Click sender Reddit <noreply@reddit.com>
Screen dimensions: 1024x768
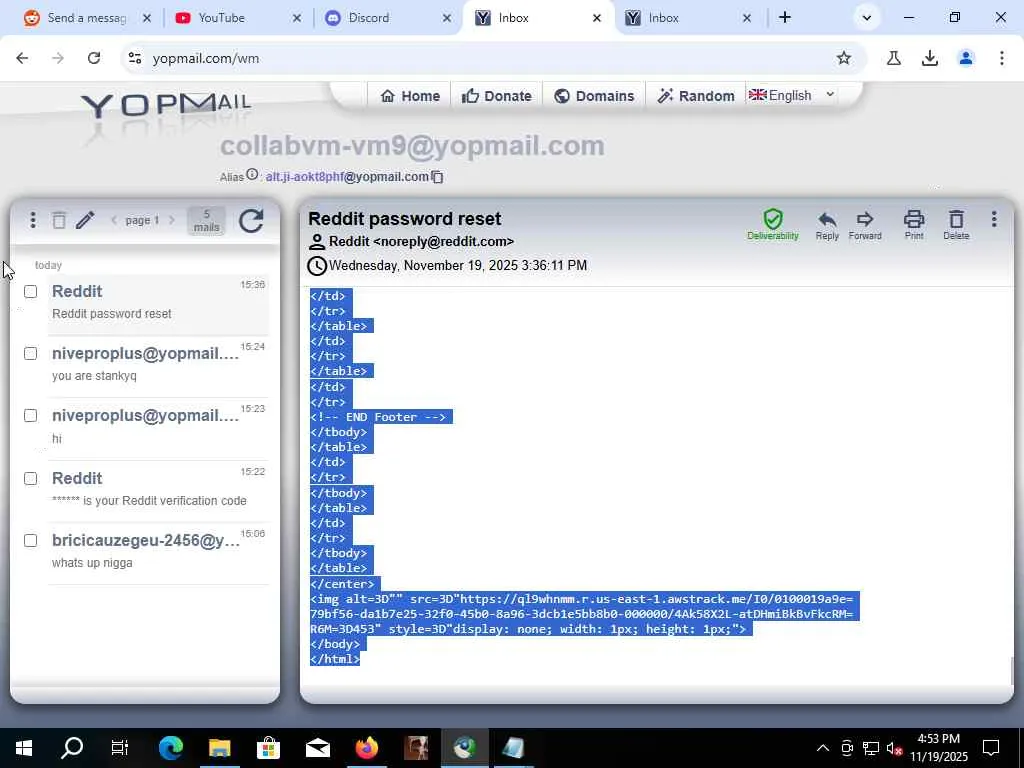click(x=421, y=242)
